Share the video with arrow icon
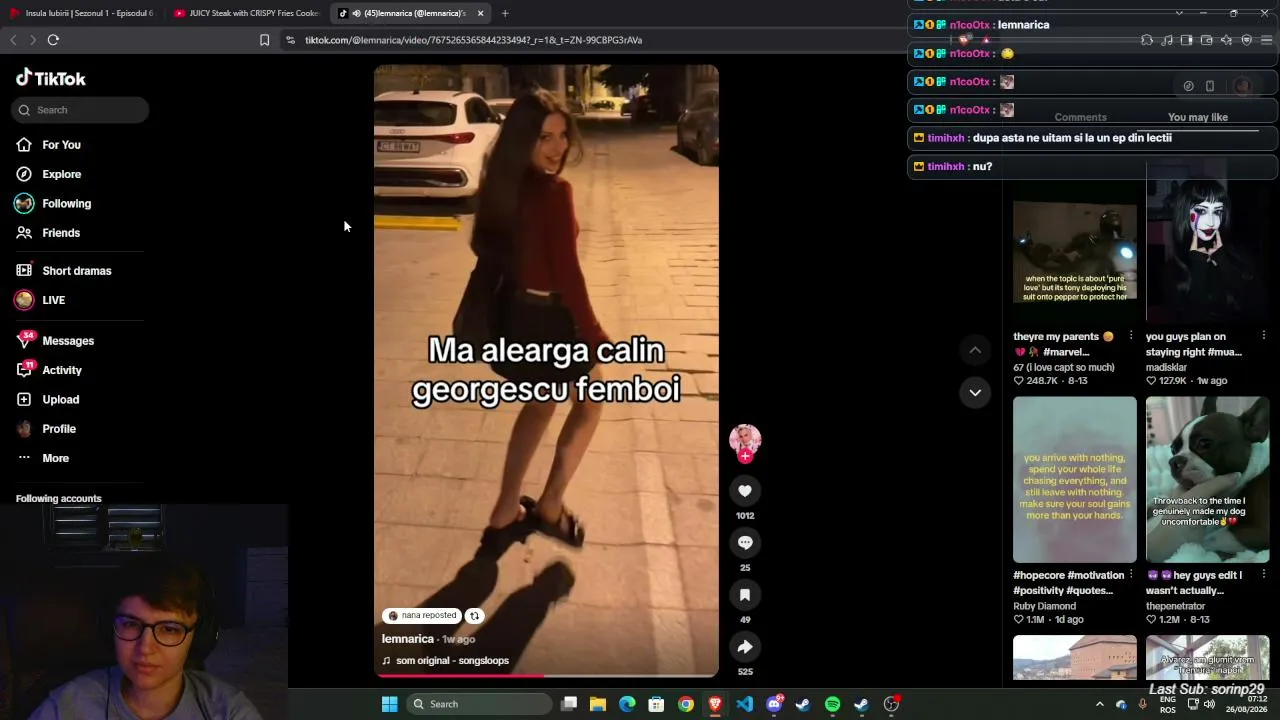 (x=745, y=647)
